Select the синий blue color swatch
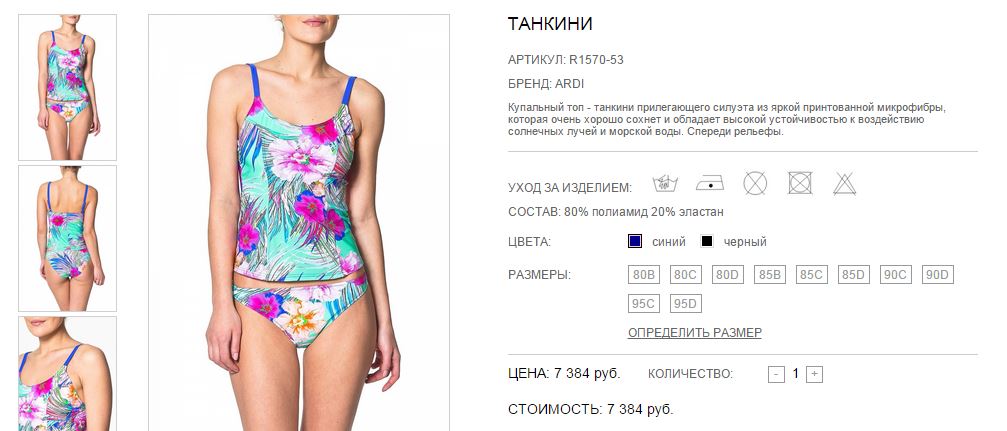This screenshot has width=1007, height=431. (x=635, y=242)
